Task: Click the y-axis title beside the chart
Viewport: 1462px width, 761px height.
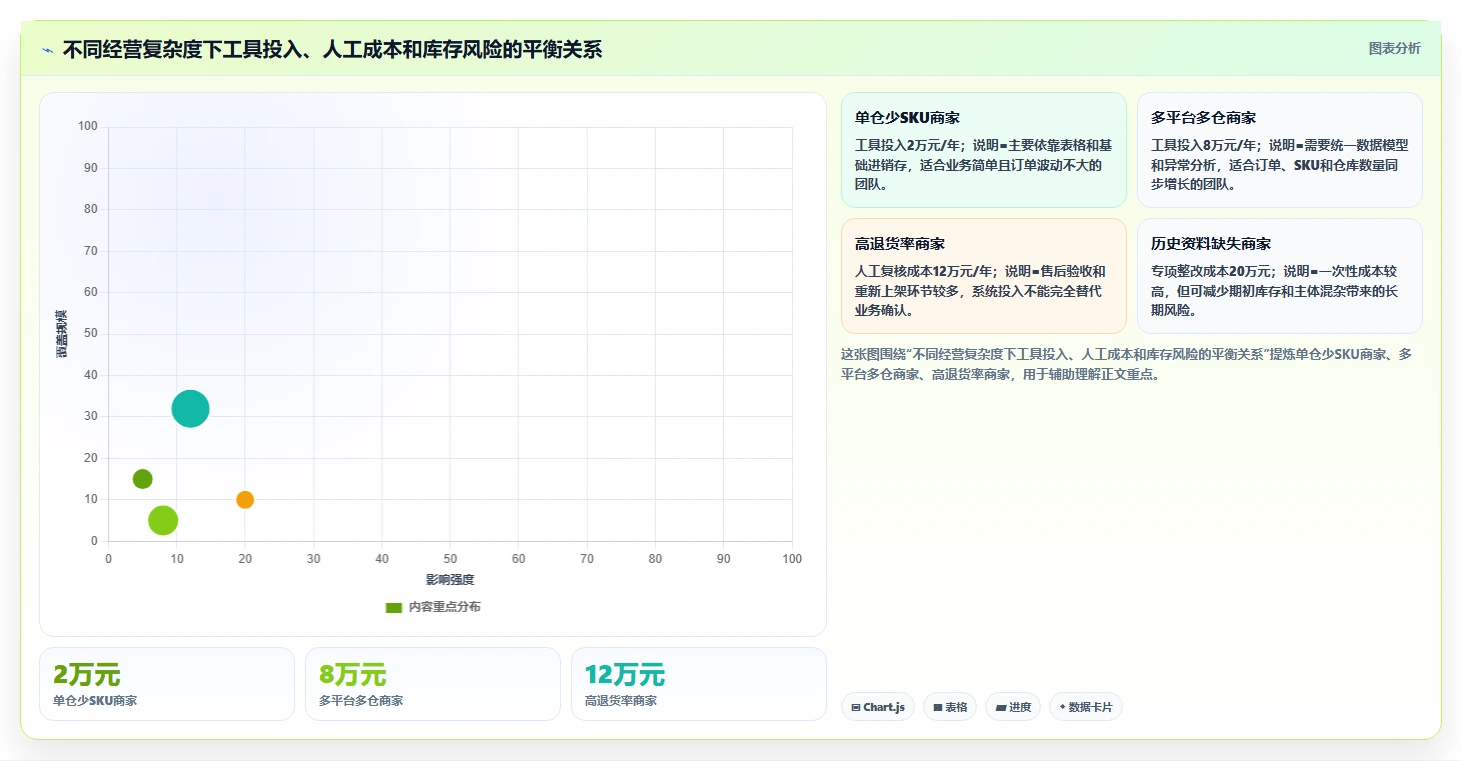Action: (x=62, y=334)
